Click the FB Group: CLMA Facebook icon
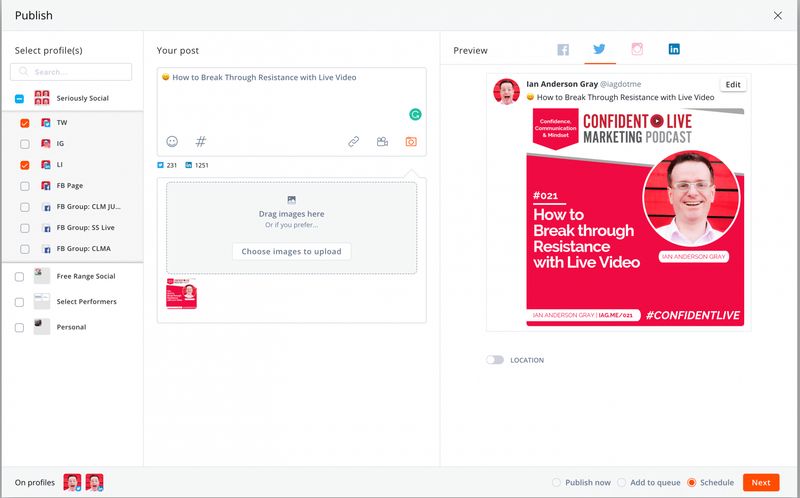 (46, 249)
